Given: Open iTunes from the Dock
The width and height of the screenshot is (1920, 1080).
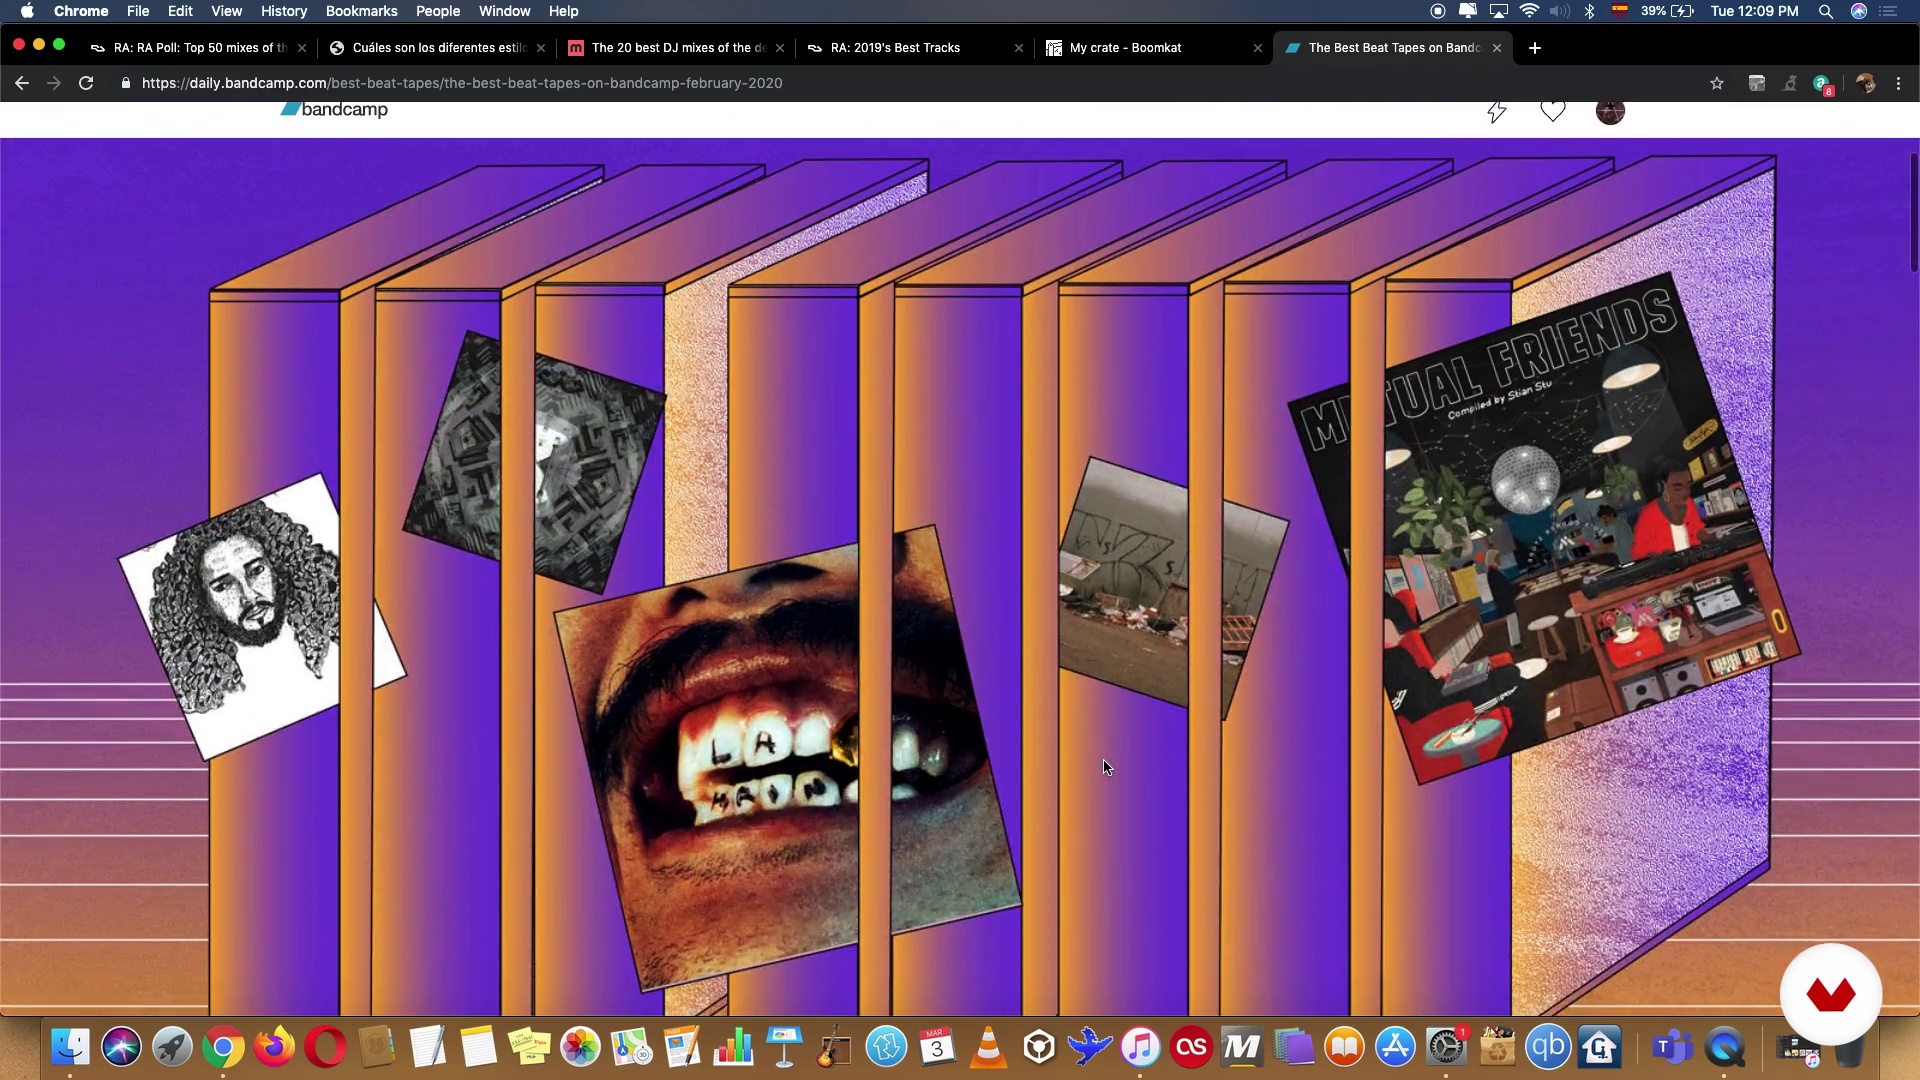Looking at the screenshot, I should coord(1140,1047).
